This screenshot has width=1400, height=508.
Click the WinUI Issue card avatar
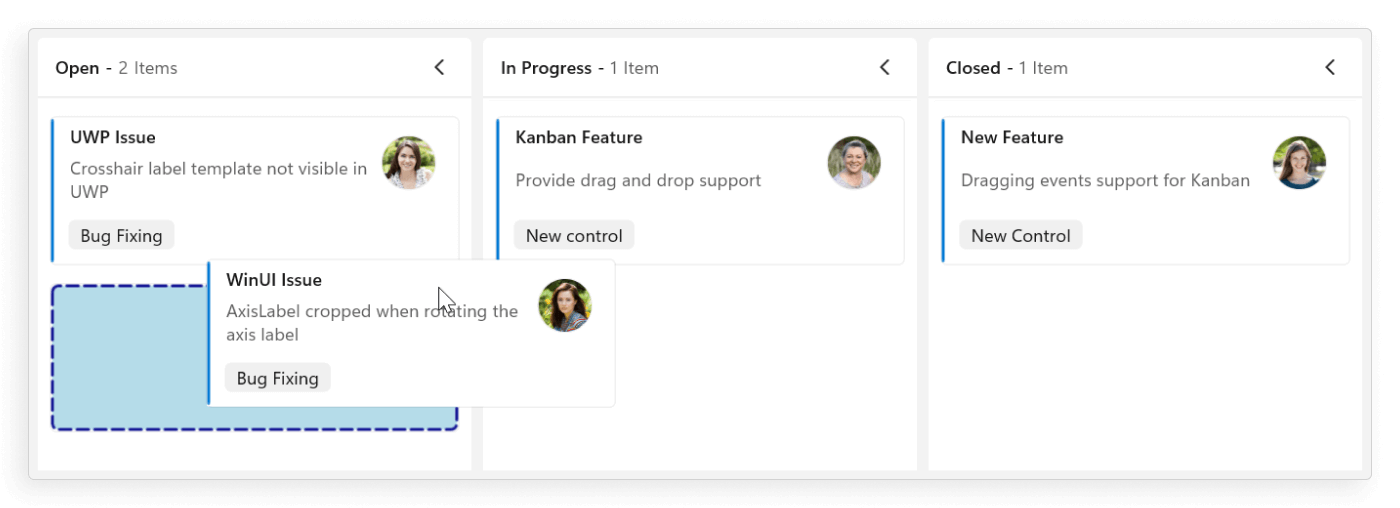[x=565, y=305]
